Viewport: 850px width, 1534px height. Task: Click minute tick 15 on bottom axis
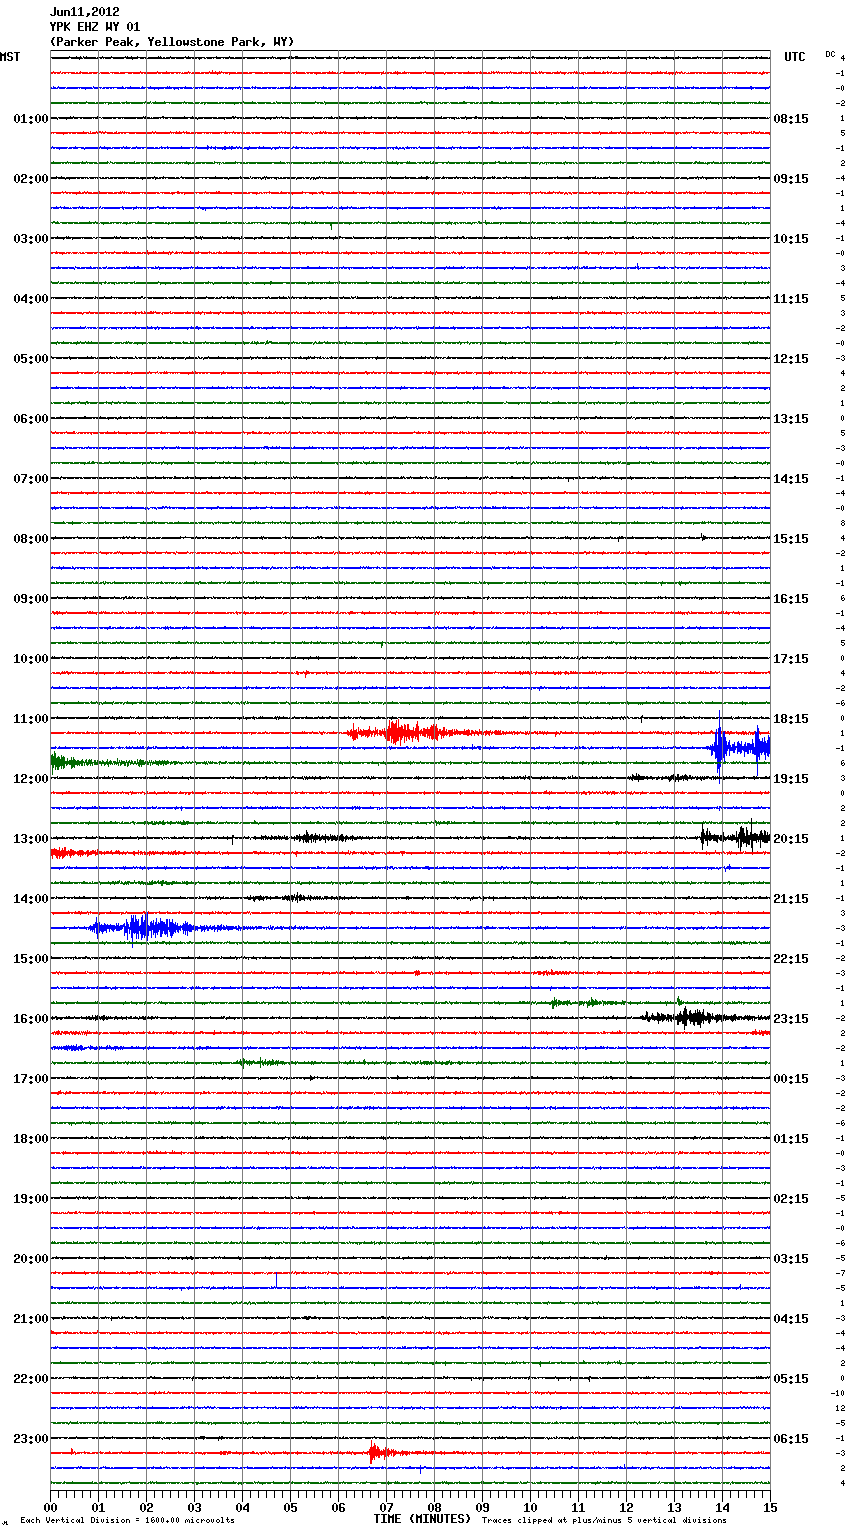(770, 1507)
